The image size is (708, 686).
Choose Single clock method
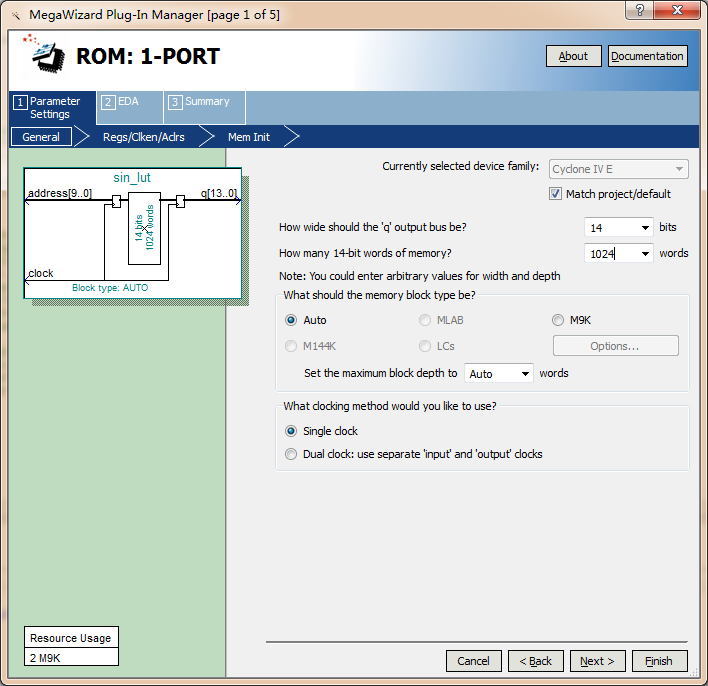pyautogui.click(x=291, y=431)
